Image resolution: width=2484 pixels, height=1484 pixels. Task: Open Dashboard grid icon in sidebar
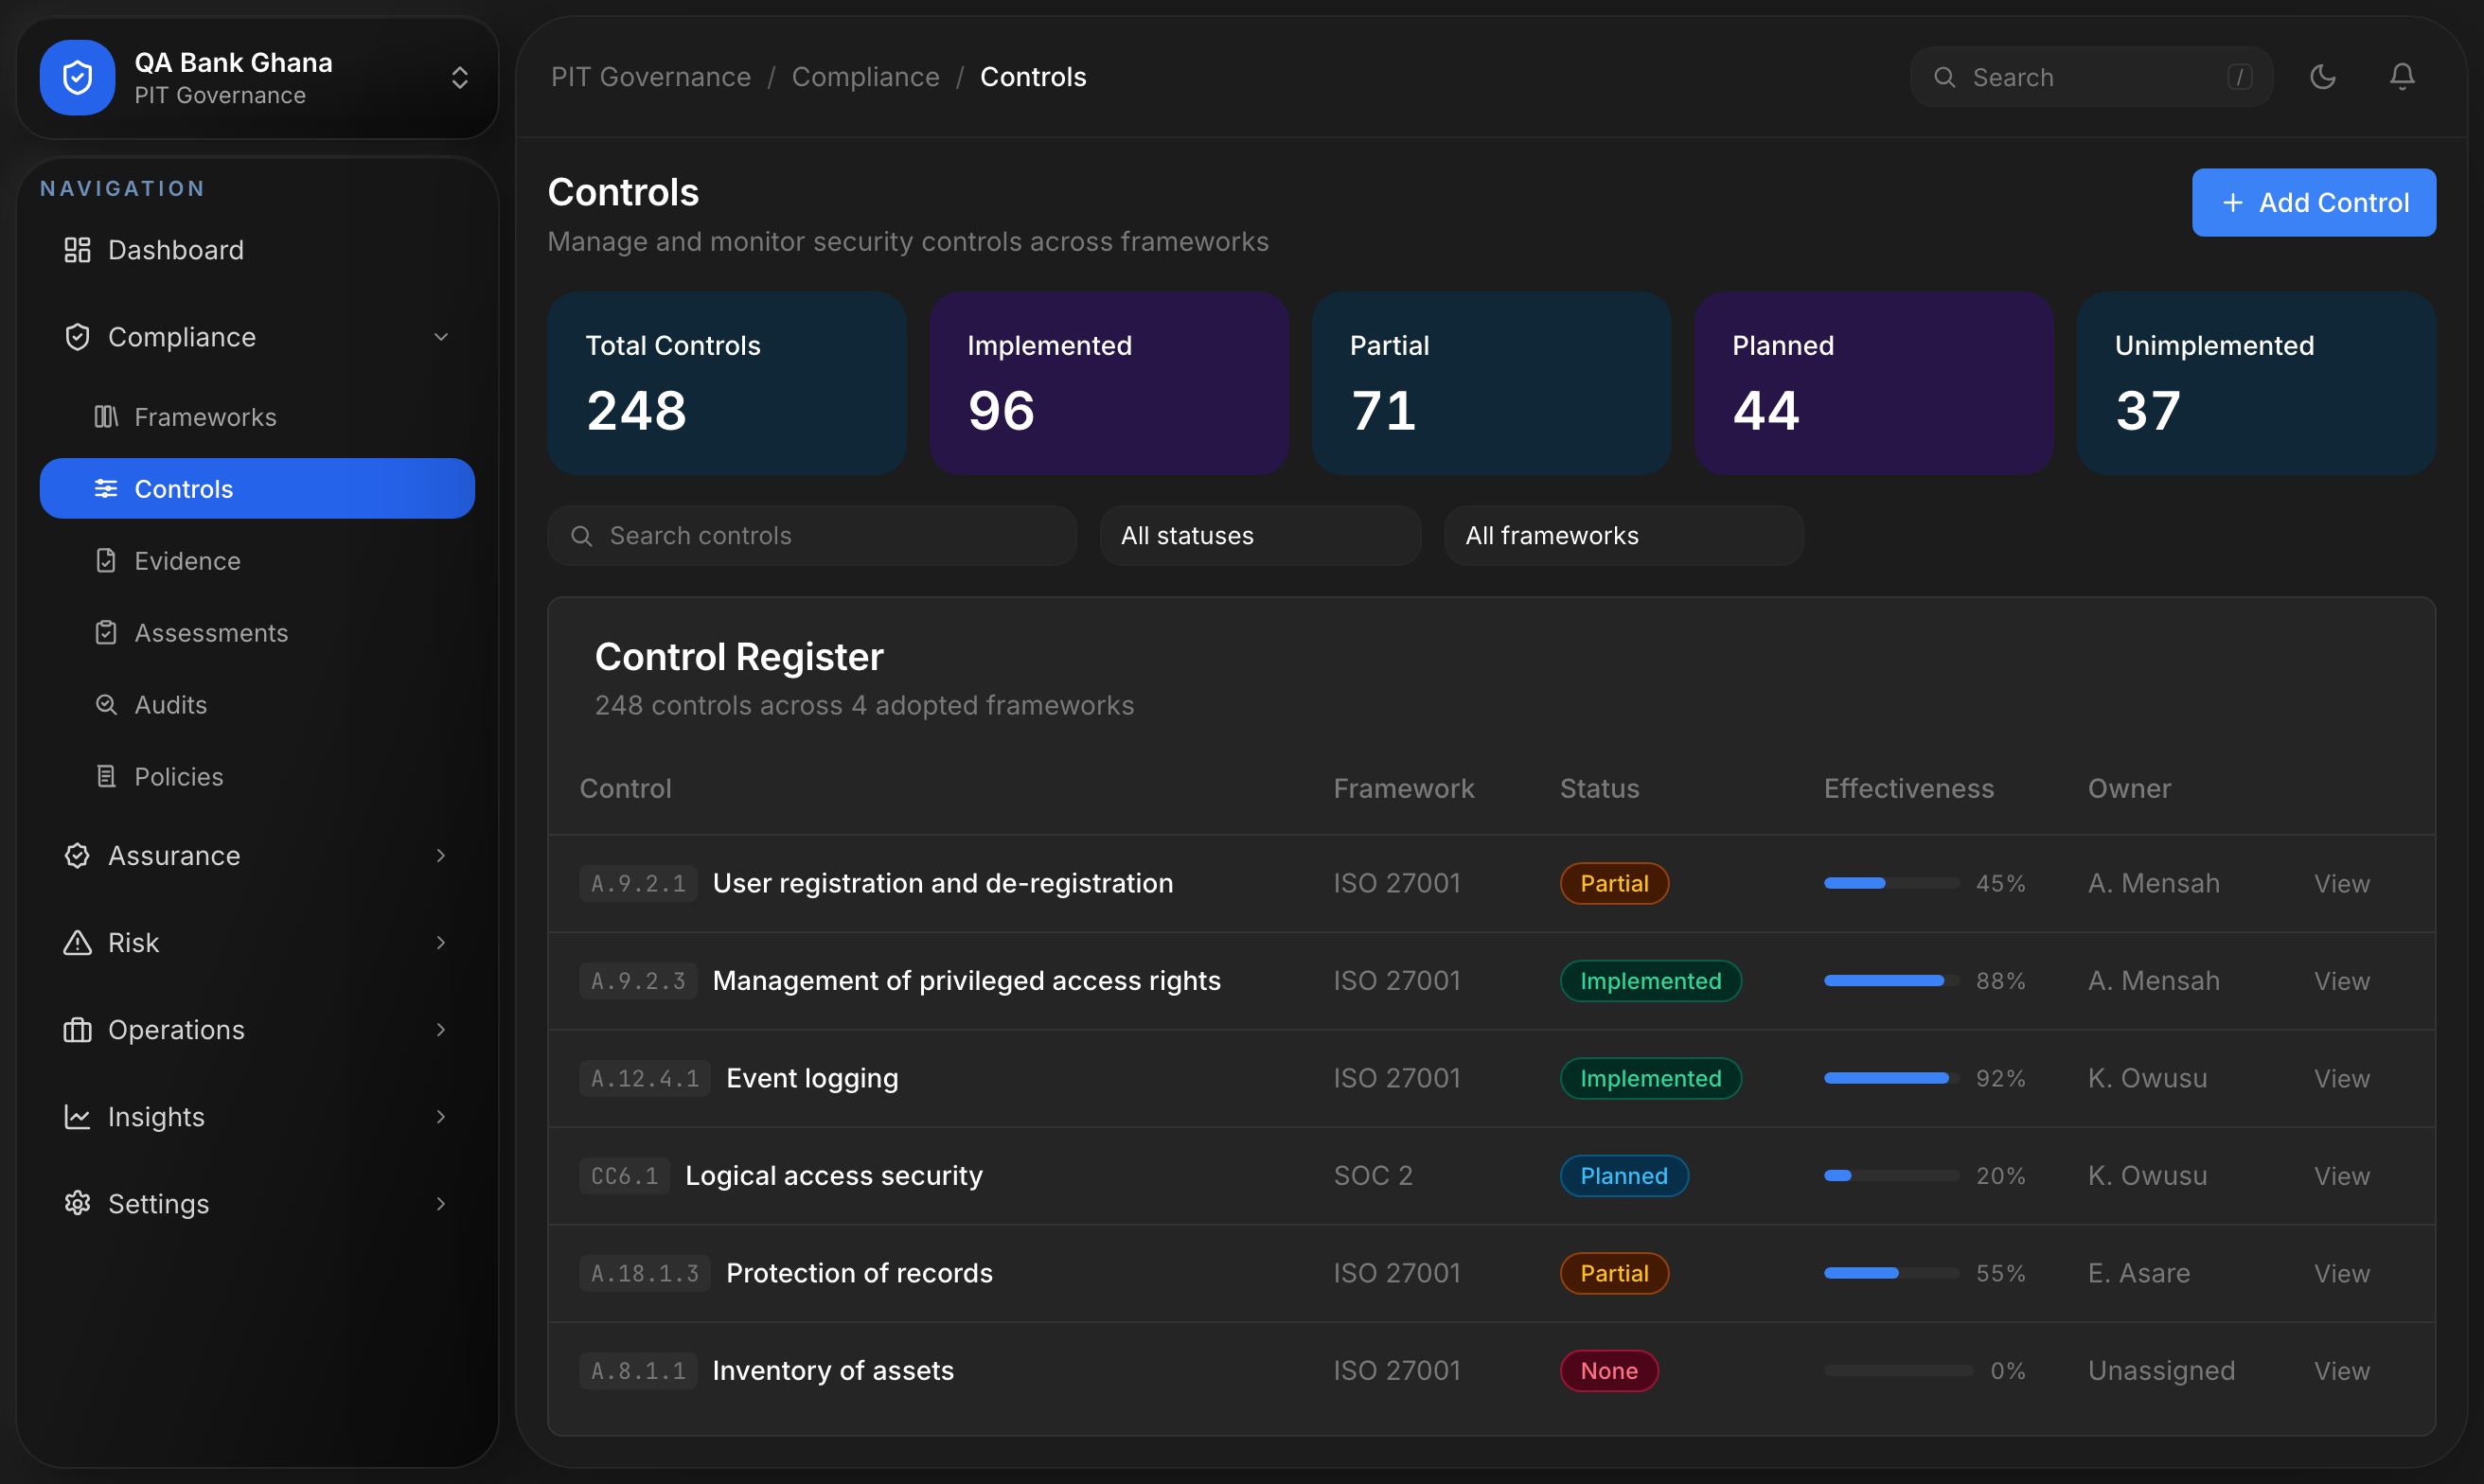(x=77, y=250)
